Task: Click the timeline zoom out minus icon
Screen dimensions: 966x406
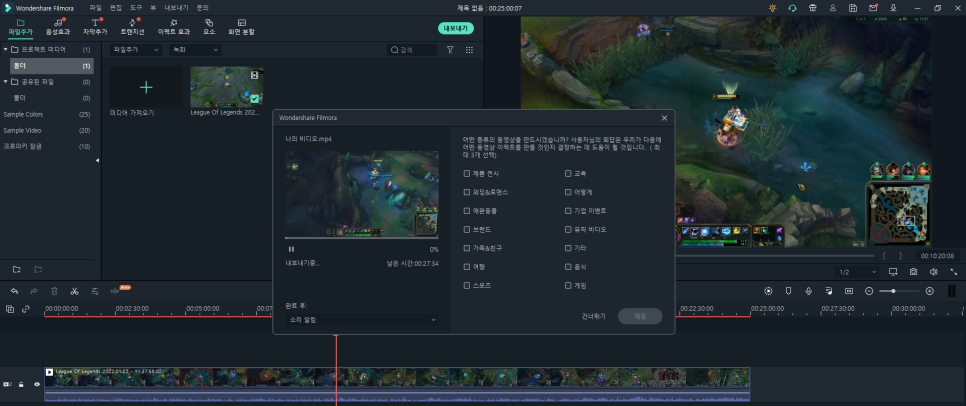Action: [869, 291]
